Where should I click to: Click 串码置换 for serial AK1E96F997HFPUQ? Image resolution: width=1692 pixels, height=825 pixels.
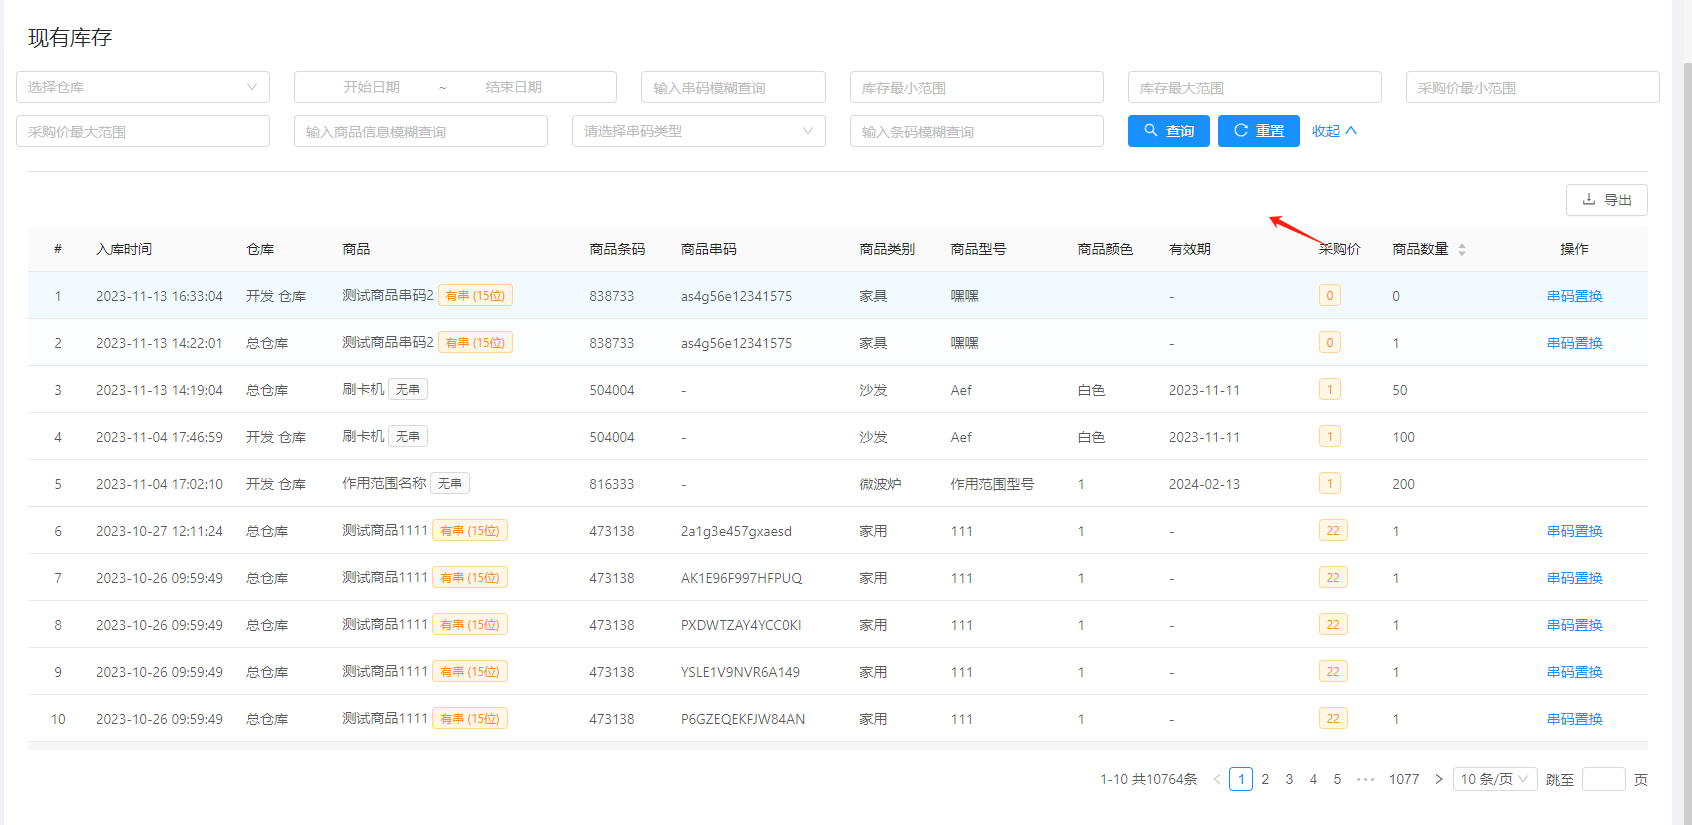(1574, 578)
